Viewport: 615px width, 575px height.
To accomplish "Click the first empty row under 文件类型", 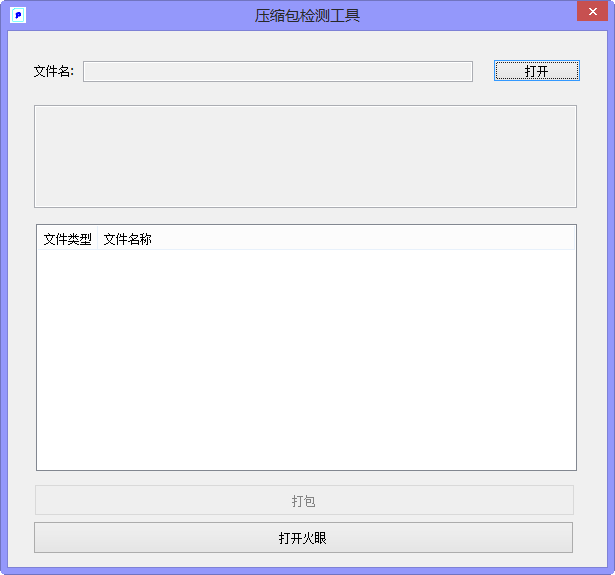I will pyautogui.click(x=67, y=259).
